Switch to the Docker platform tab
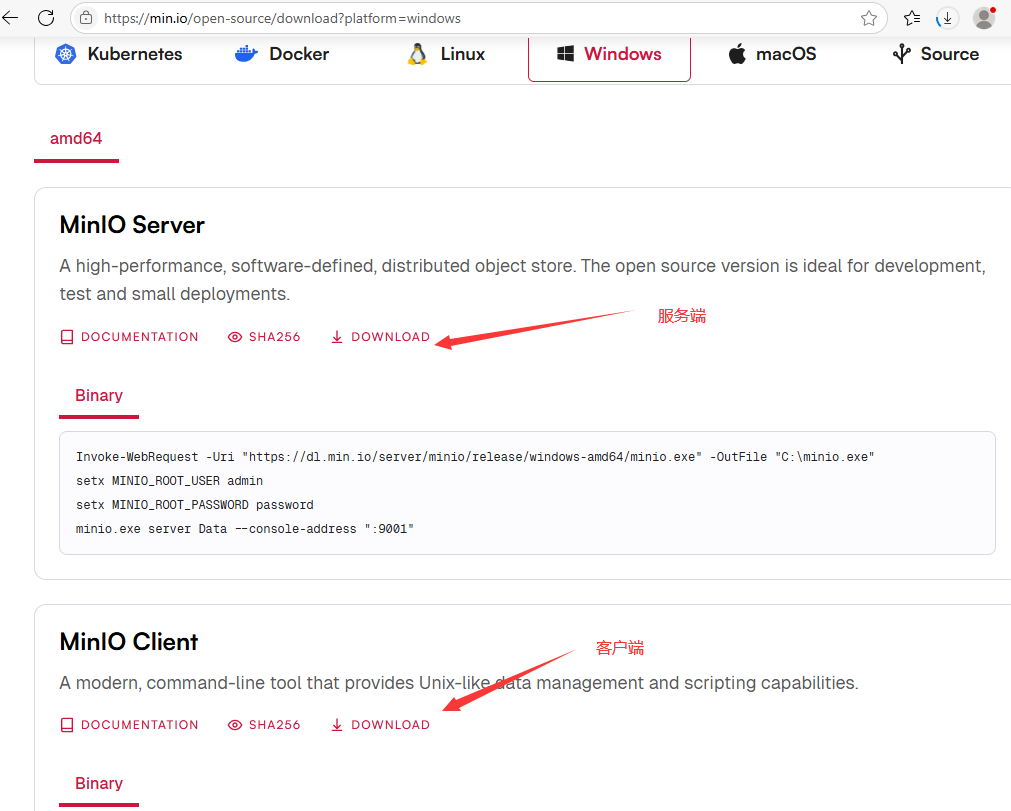 [282, 54]
